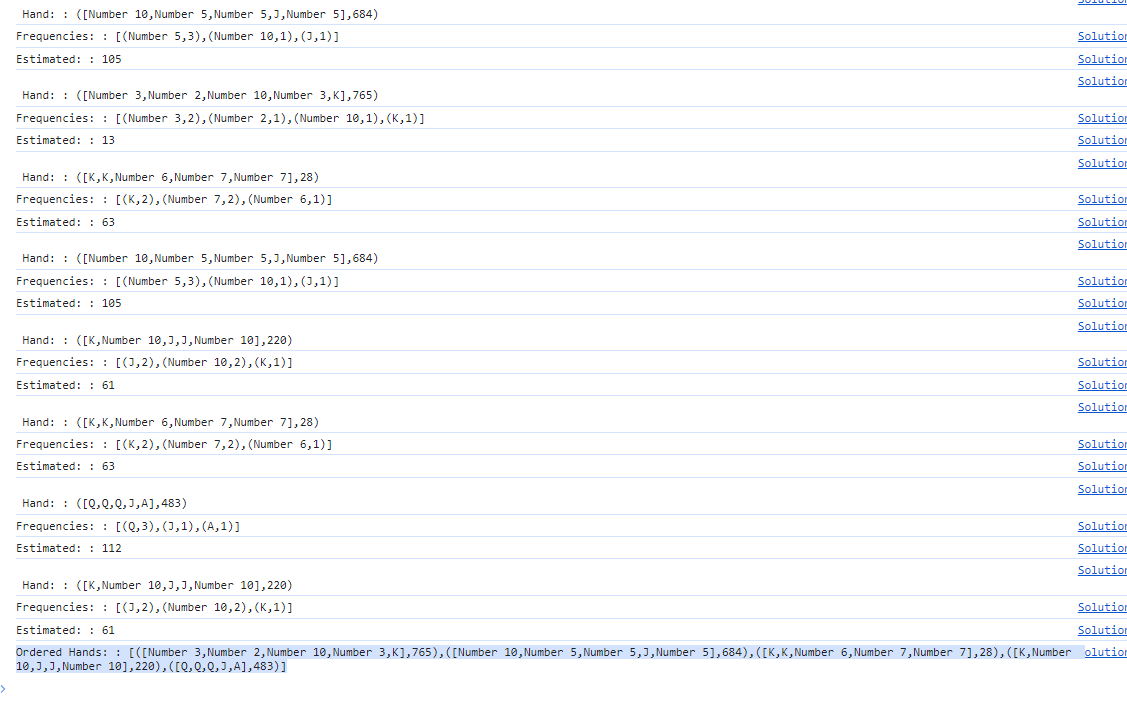The height and width of the screenshot is (722, 1127).
Task: Click the Hand log ending in 765
Action: [200, 96]
